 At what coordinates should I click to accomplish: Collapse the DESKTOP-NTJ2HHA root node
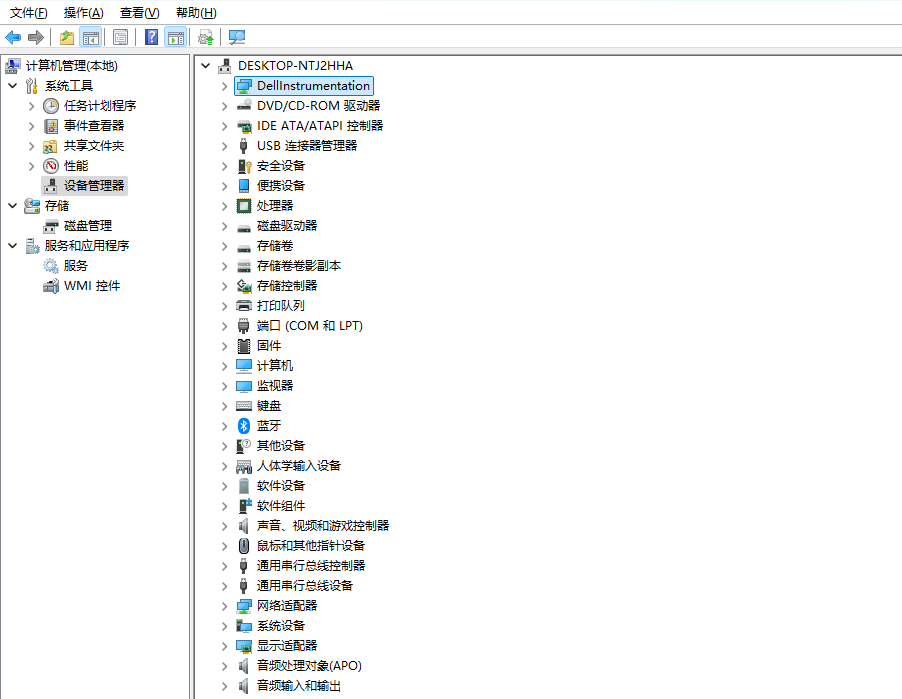(205, 66)
